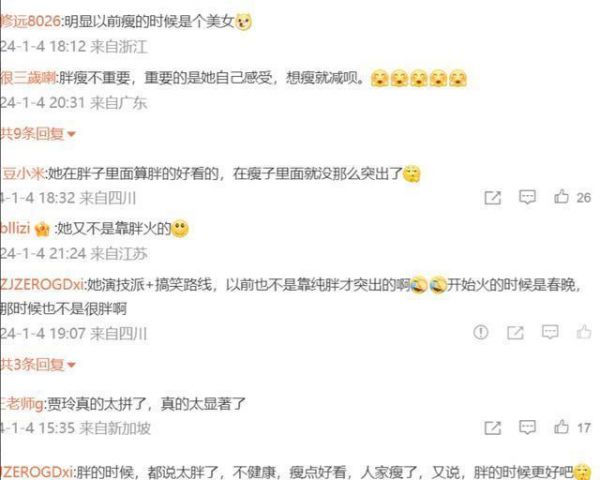View ZJZEROGDxi profile from 演技派 comment

pos(42,285)
